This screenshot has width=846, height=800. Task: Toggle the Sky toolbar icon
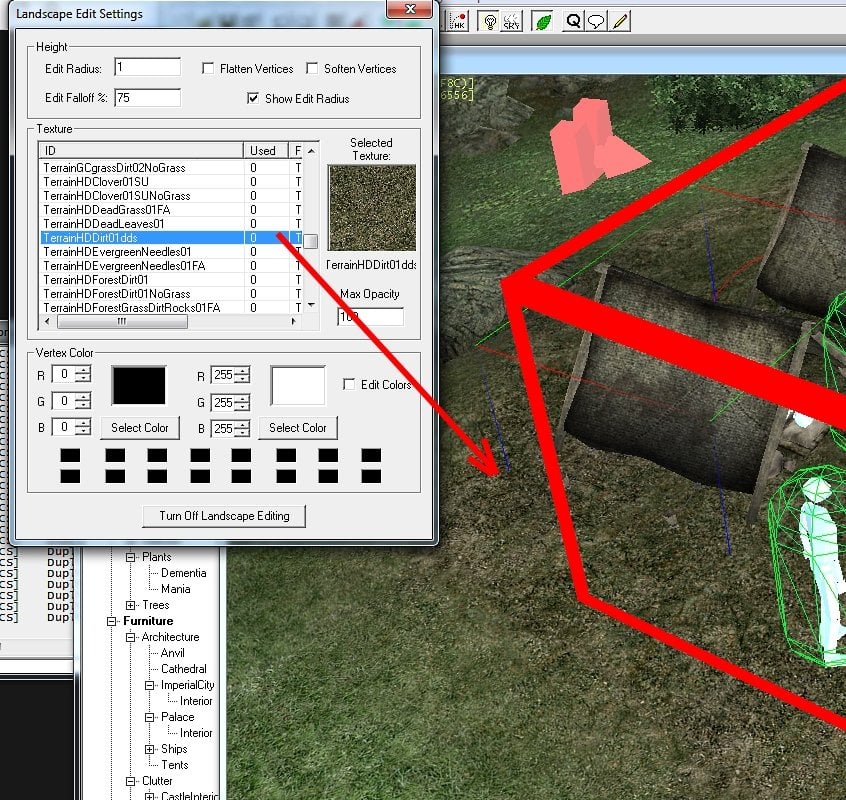[511, 22]
